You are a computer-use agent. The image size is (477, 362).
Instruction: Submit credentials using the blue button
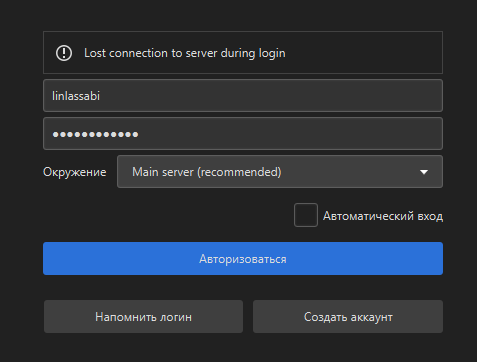coord(243,259)
